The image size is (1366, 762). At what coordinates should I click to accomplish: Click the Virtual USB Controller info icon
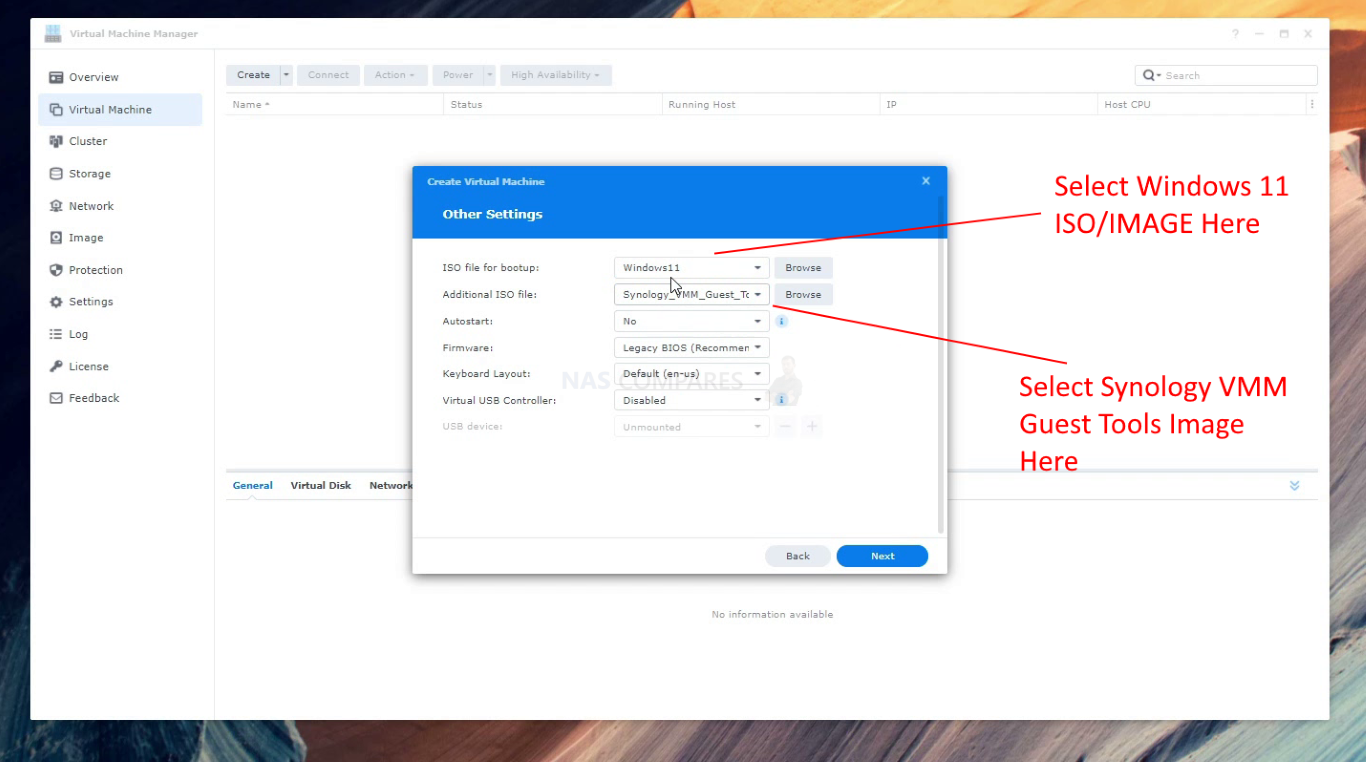pyautogui.click(x=782, y=400)
